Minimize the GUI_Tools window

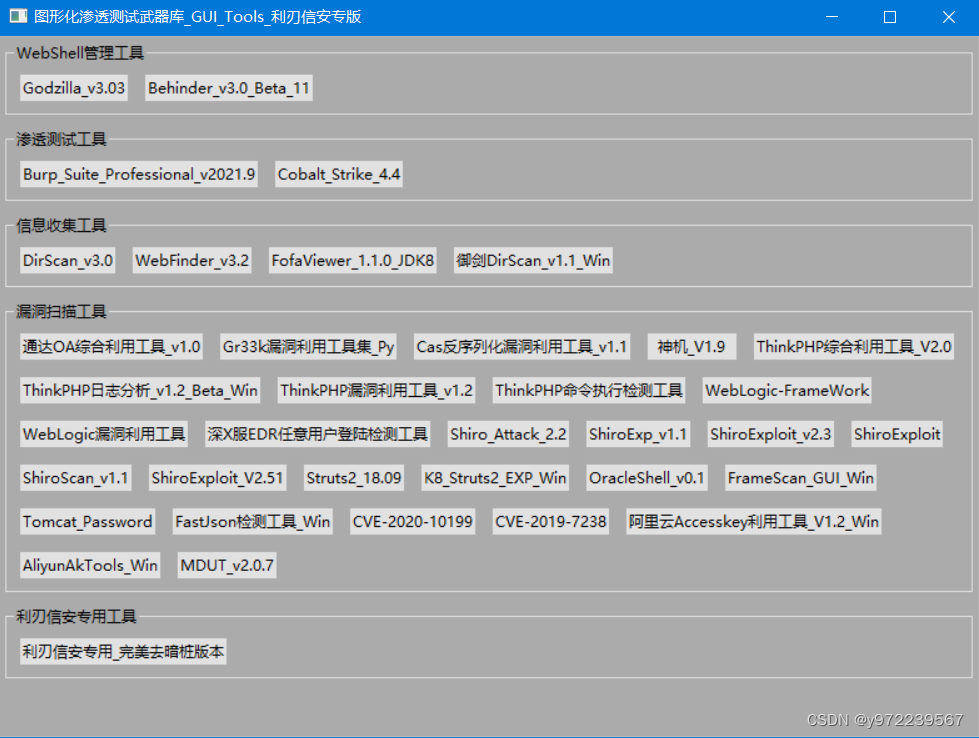point(832,17)
